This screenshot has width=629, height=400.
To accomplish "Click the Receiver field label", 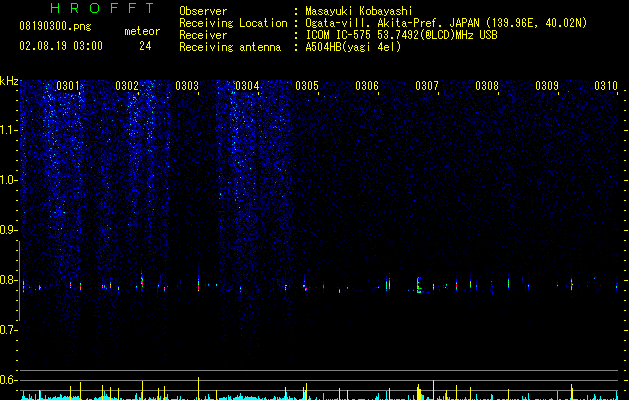I will (203, 35).
